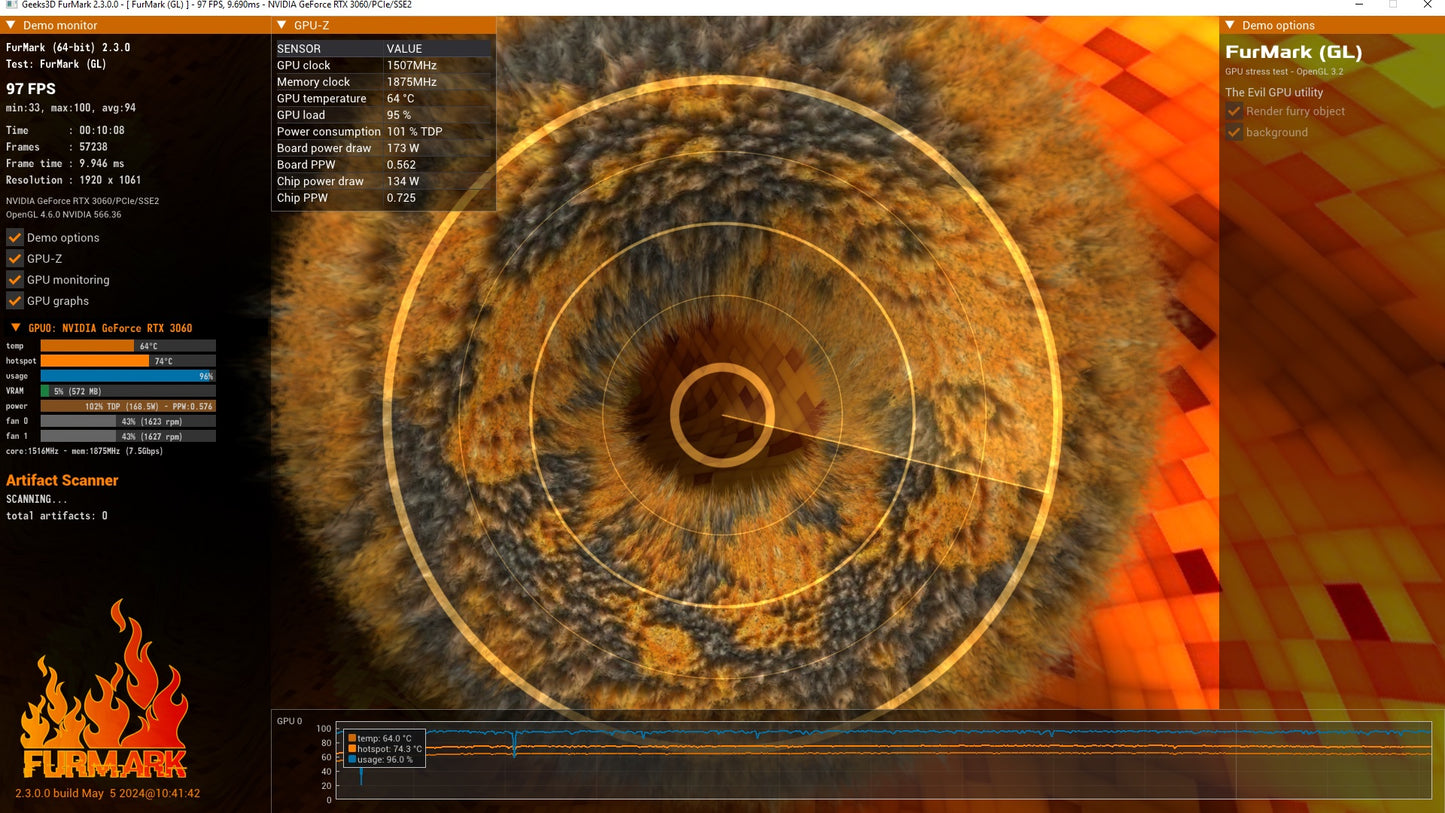Click the SENSOR column header
This screenshot has width=1445, height=813.
pos(299,49)
